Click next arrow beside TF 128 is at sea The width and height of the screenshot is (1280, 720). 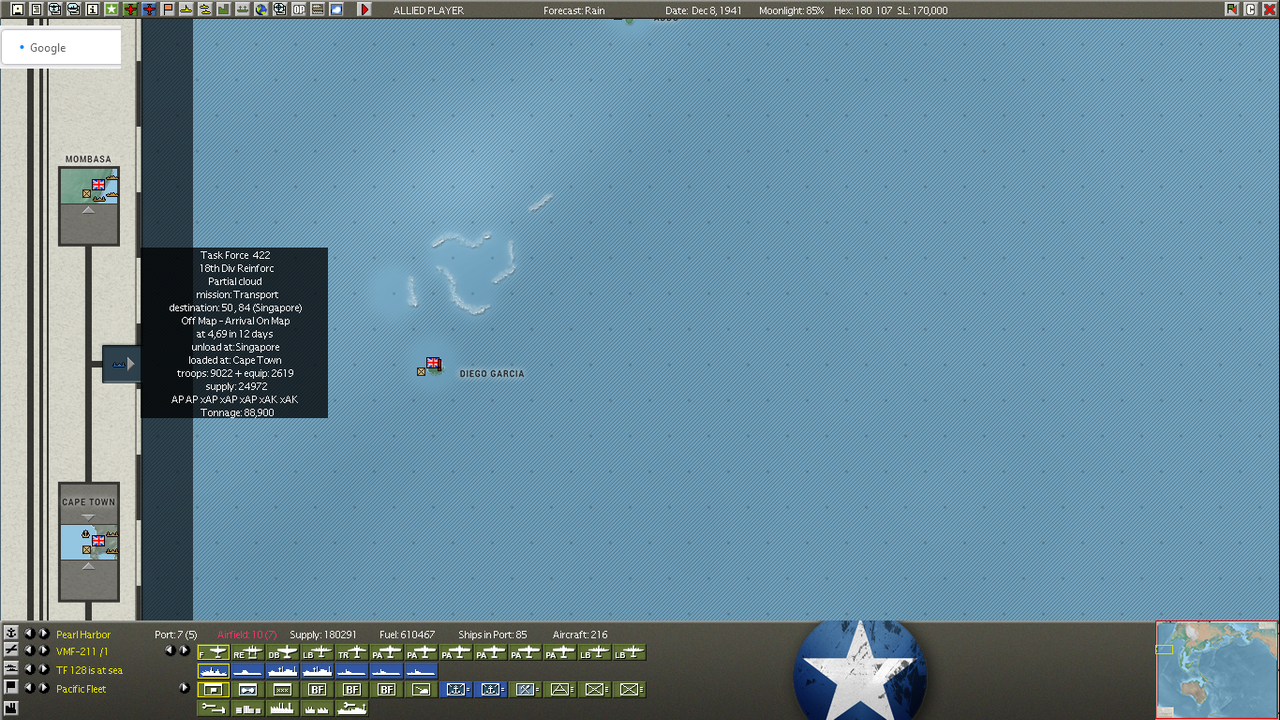tap(44, 669)
